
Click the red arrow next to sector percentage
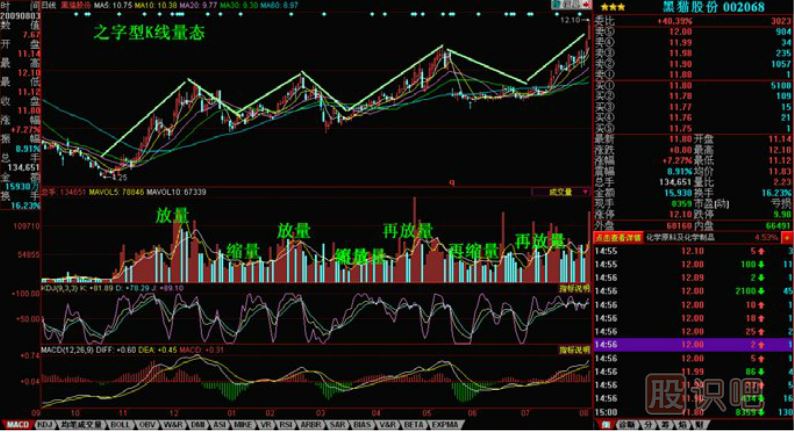[x=783, y=238]
